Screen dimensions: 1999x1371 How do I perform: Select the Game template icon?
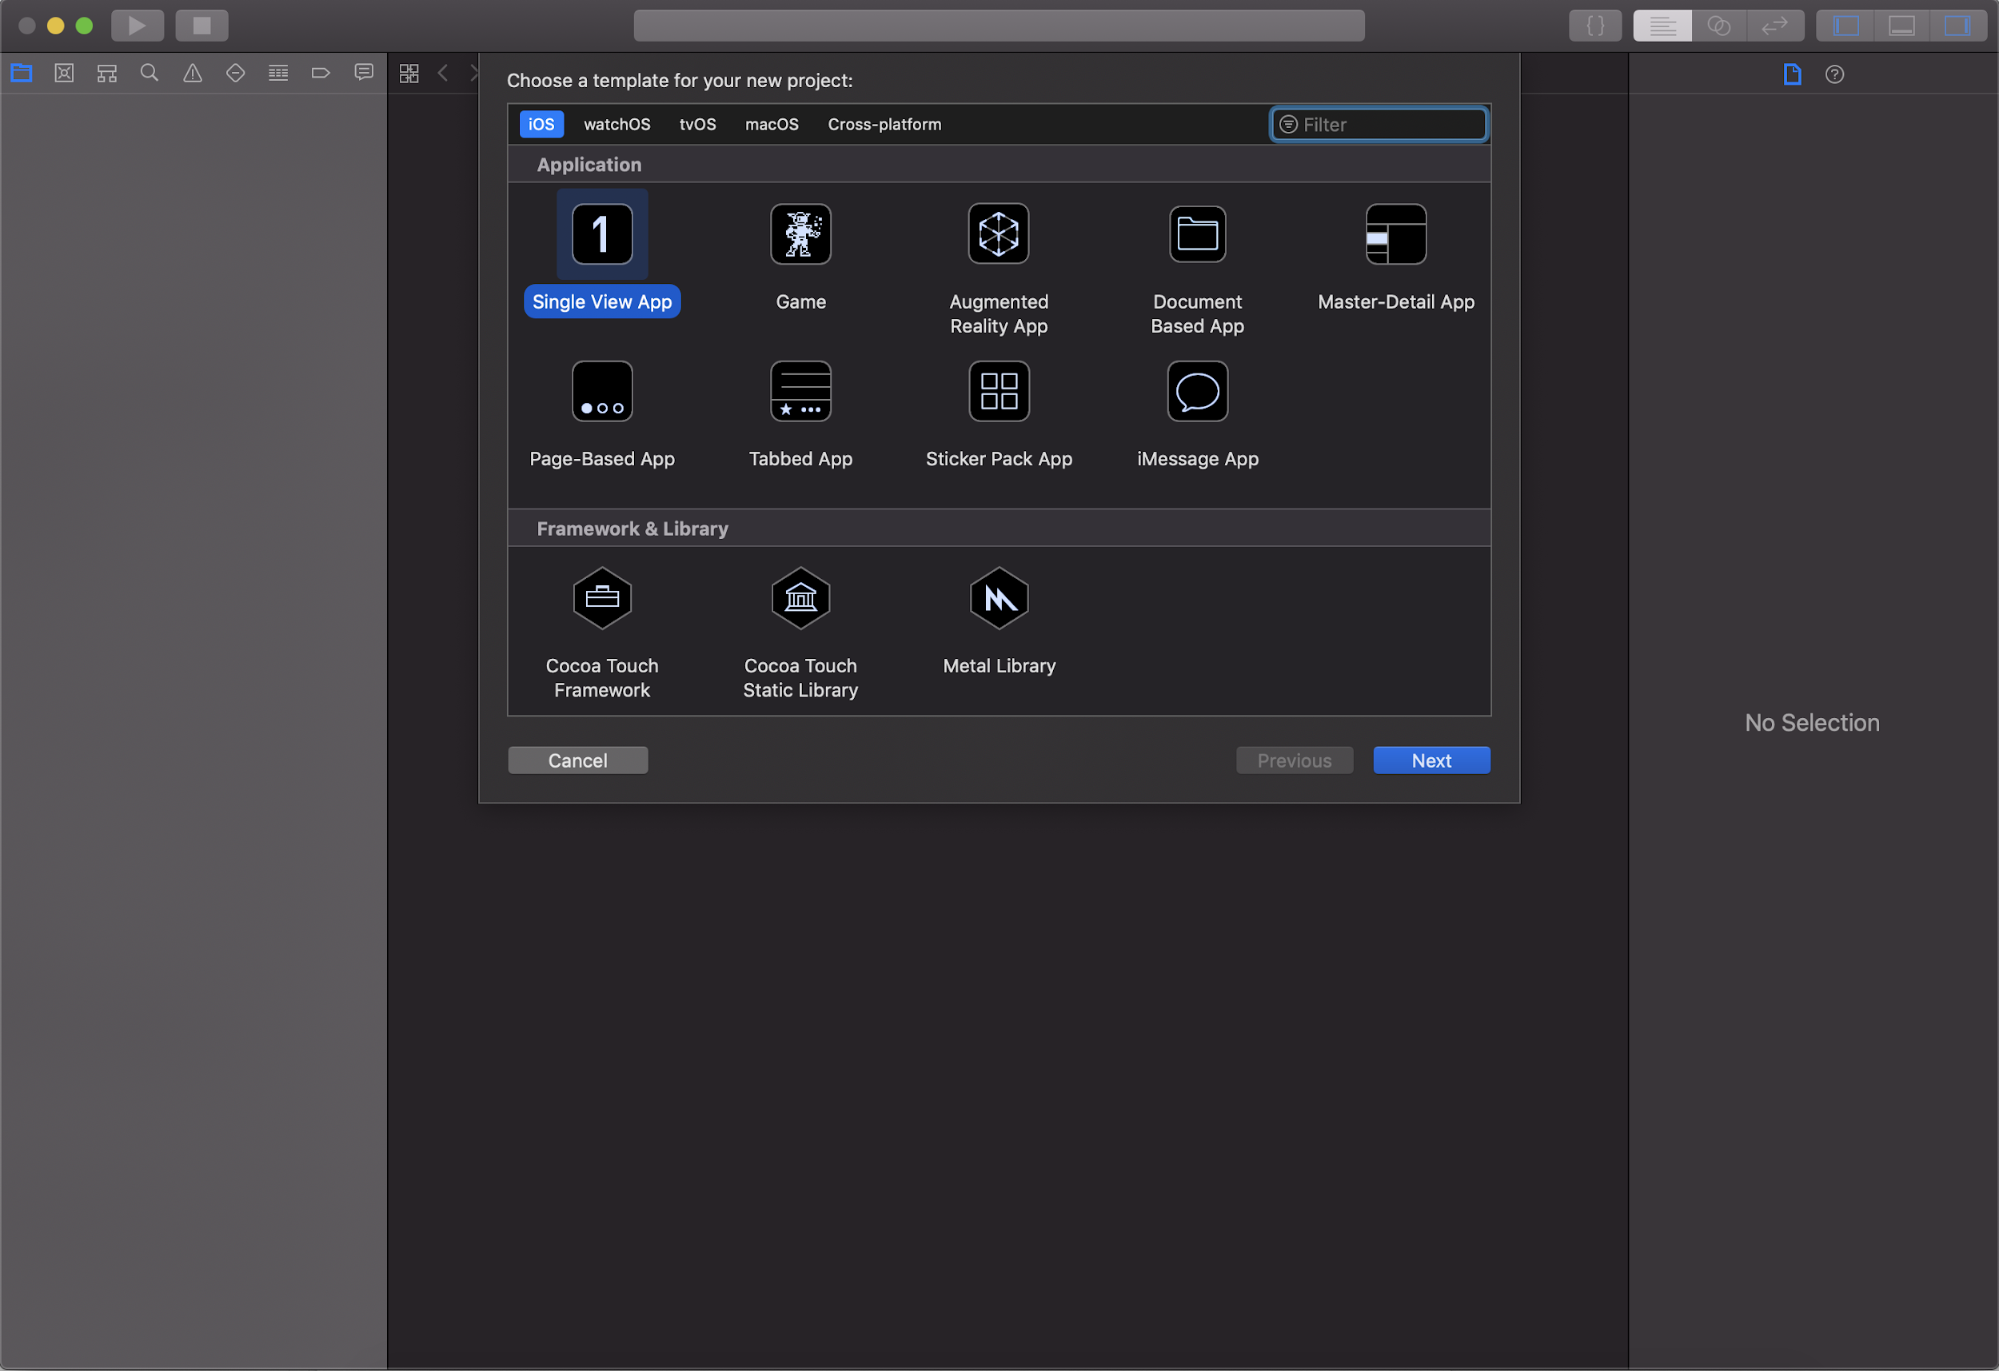[800, 235]
